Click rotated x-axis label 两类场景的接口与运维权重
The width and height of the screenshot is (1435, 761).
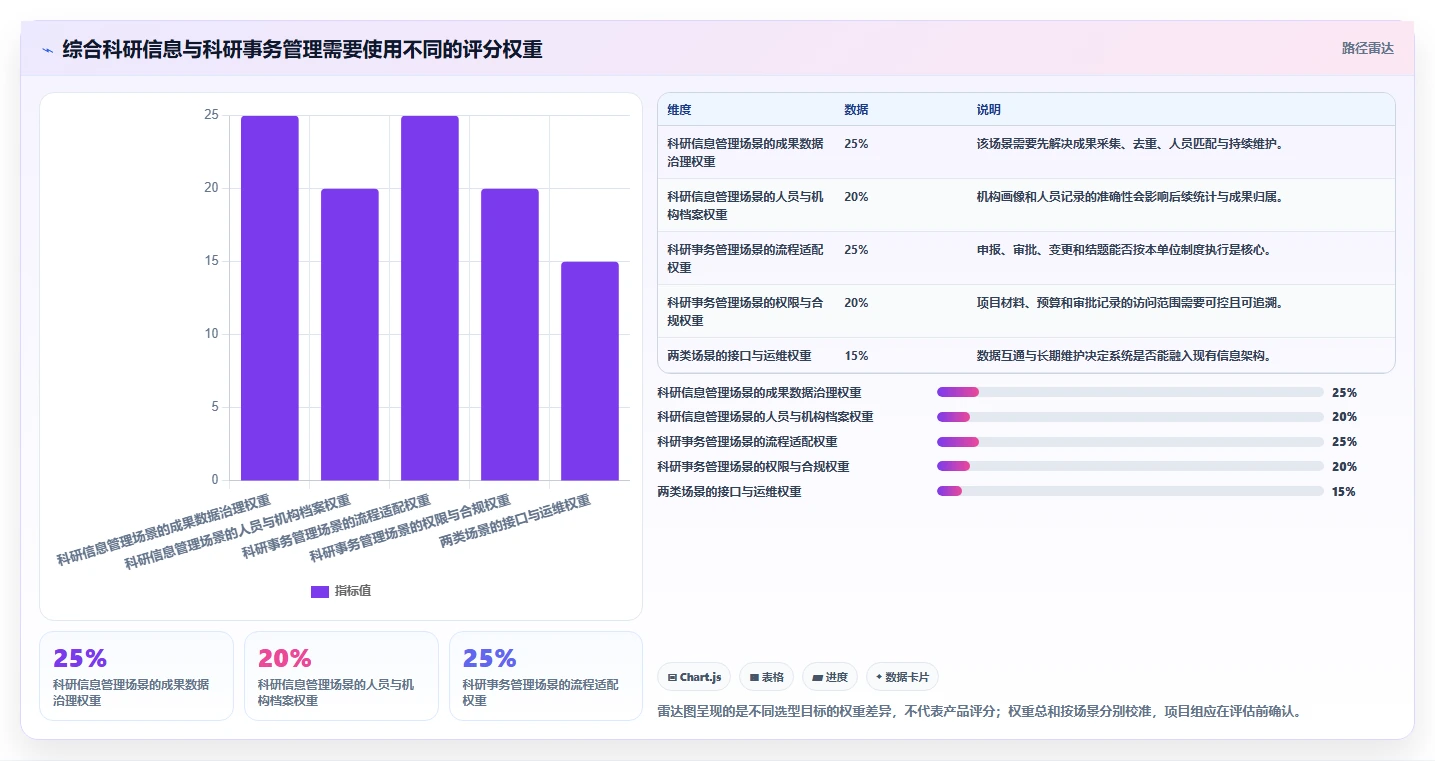tap(516, 522)
